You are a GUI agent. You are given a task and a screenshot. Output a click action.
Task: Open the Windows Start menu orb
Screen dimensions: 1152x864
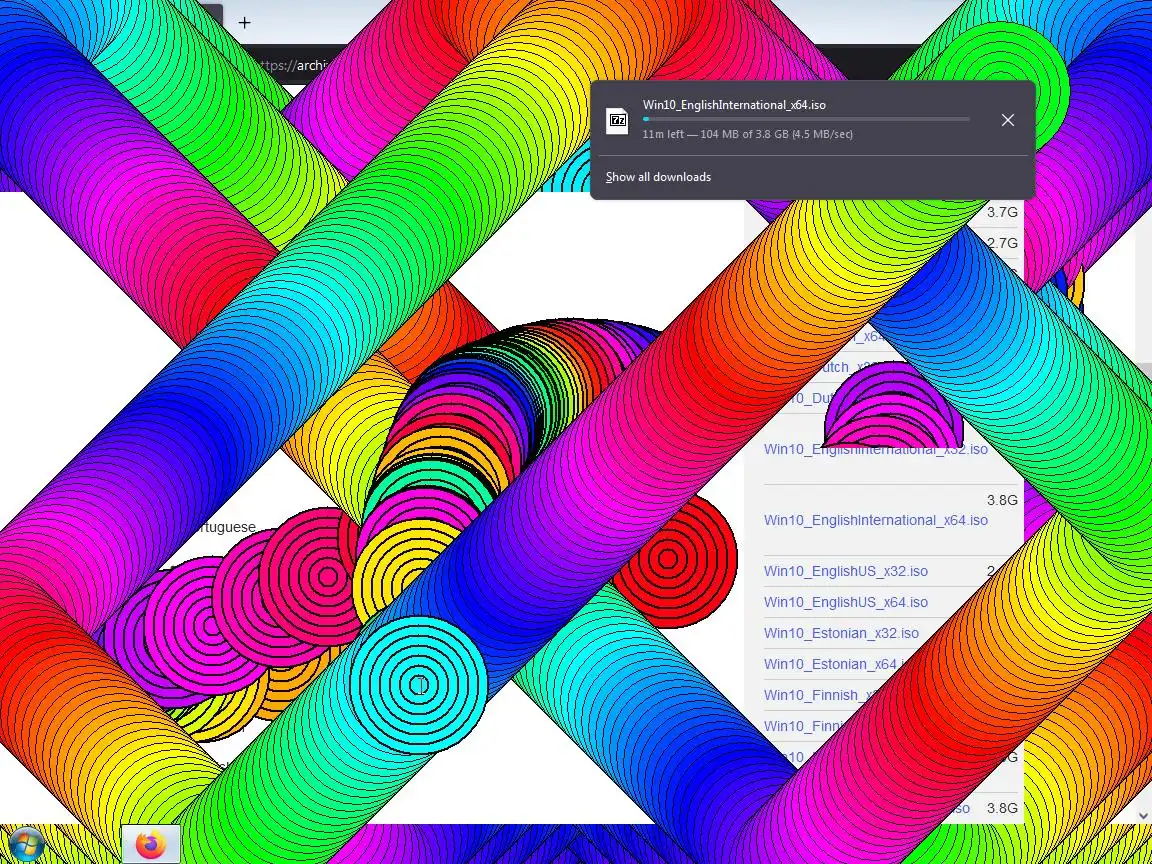click(26, 845)
